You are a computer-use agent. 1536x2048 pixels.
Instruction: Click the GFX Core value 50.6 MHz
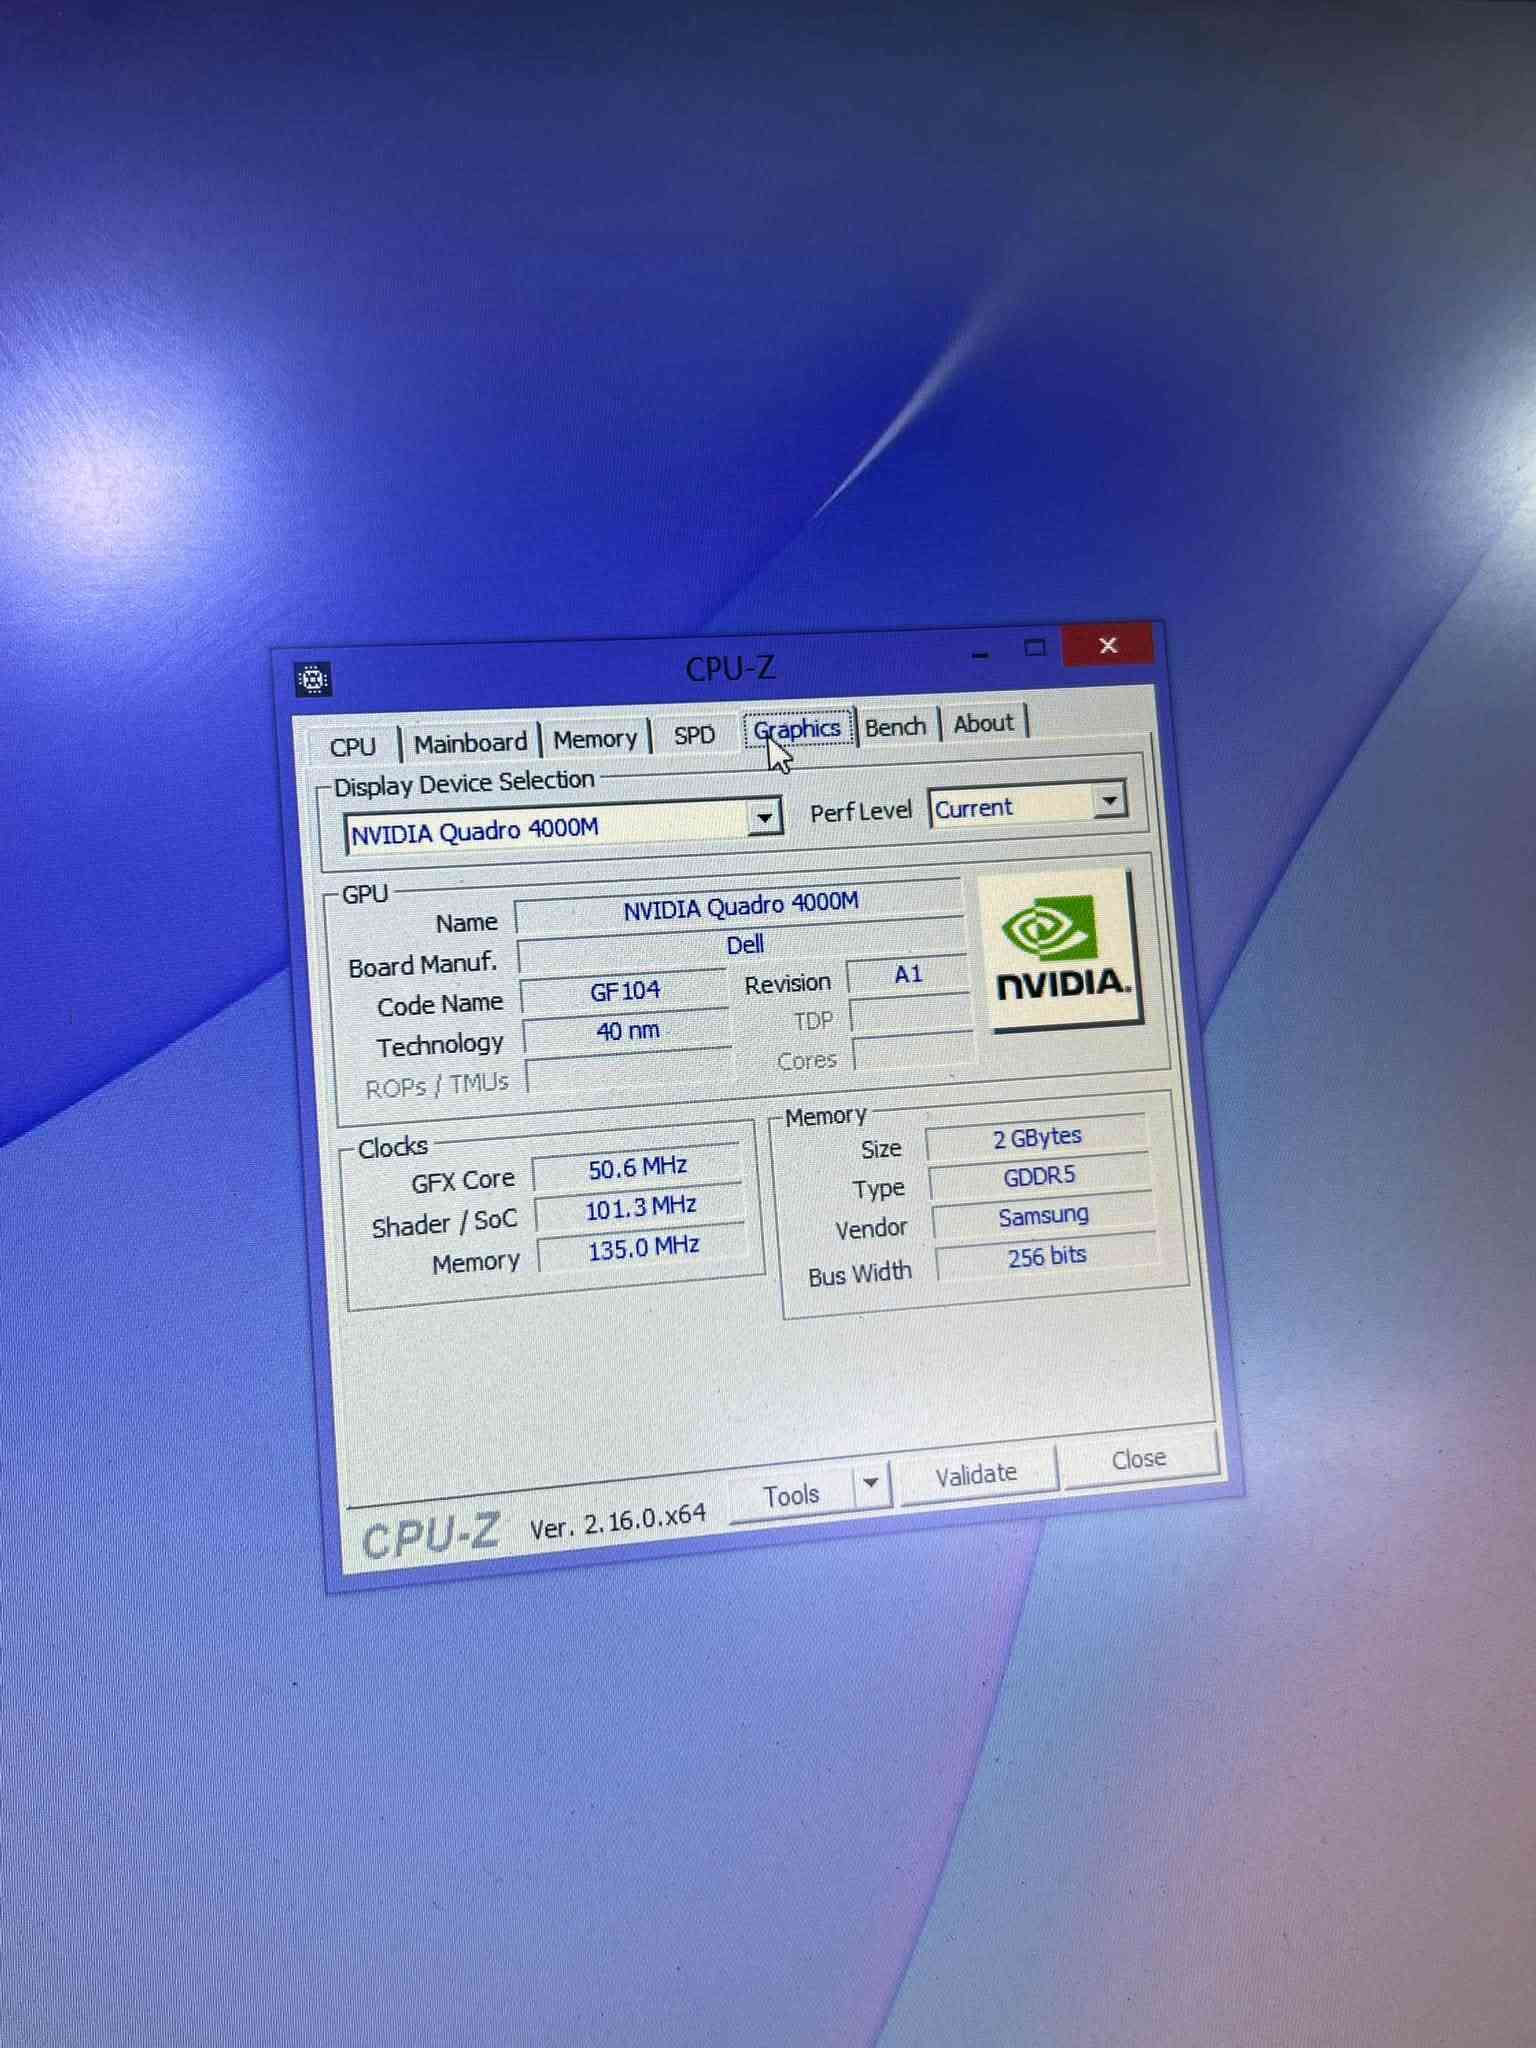638,1167
